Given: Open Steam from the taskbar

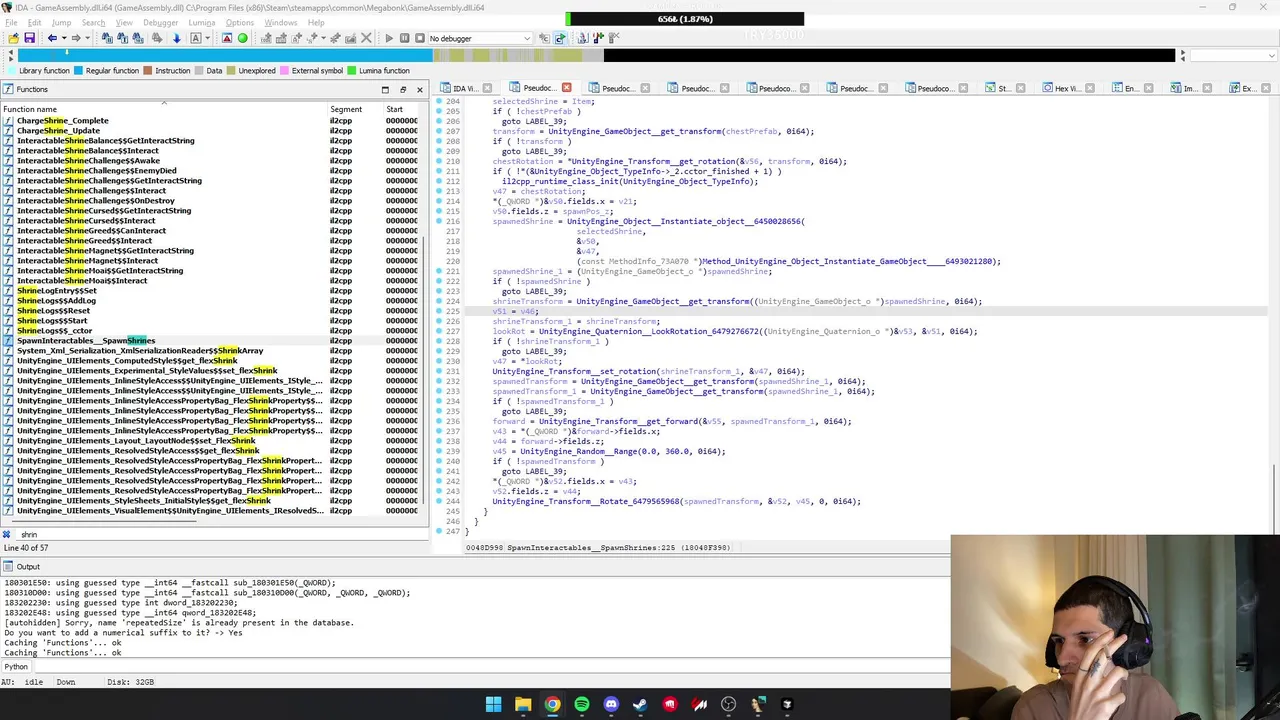Looking at the screenshot, I should (640, 704).
